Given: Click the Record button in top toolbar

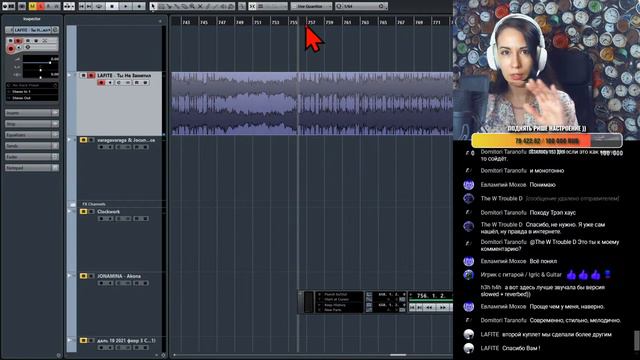Looking at the screenshot, I should 139,6.
